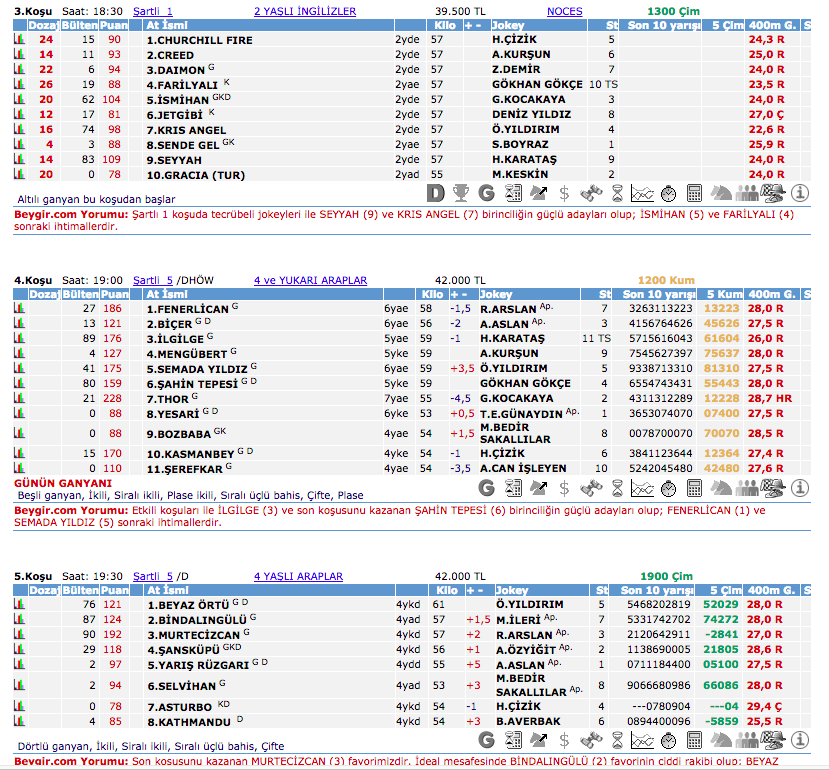
Task: Click the Puan column header in race 4
Action: (115, 295)
